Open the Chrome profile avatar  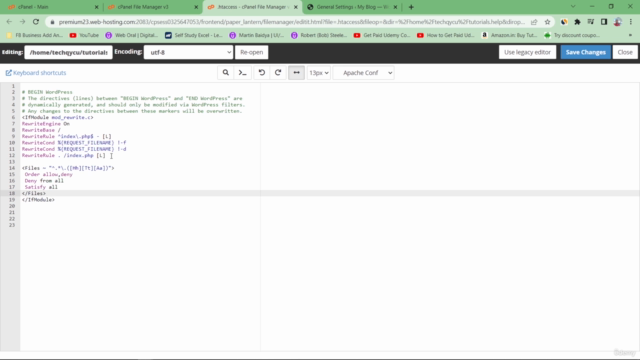coord(618,22)
